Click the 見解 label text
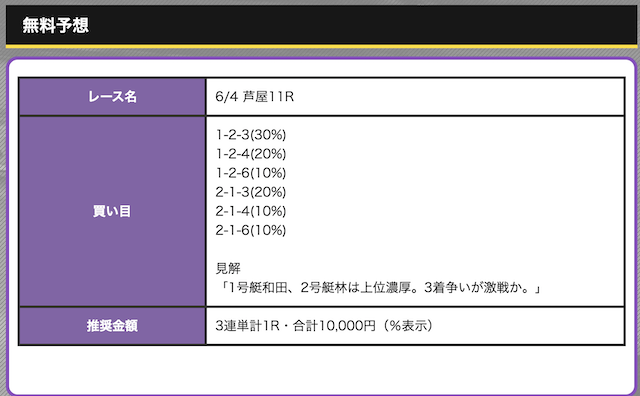Image resolution: width=640 pixels, height=396 pixels. click(228, 268)
